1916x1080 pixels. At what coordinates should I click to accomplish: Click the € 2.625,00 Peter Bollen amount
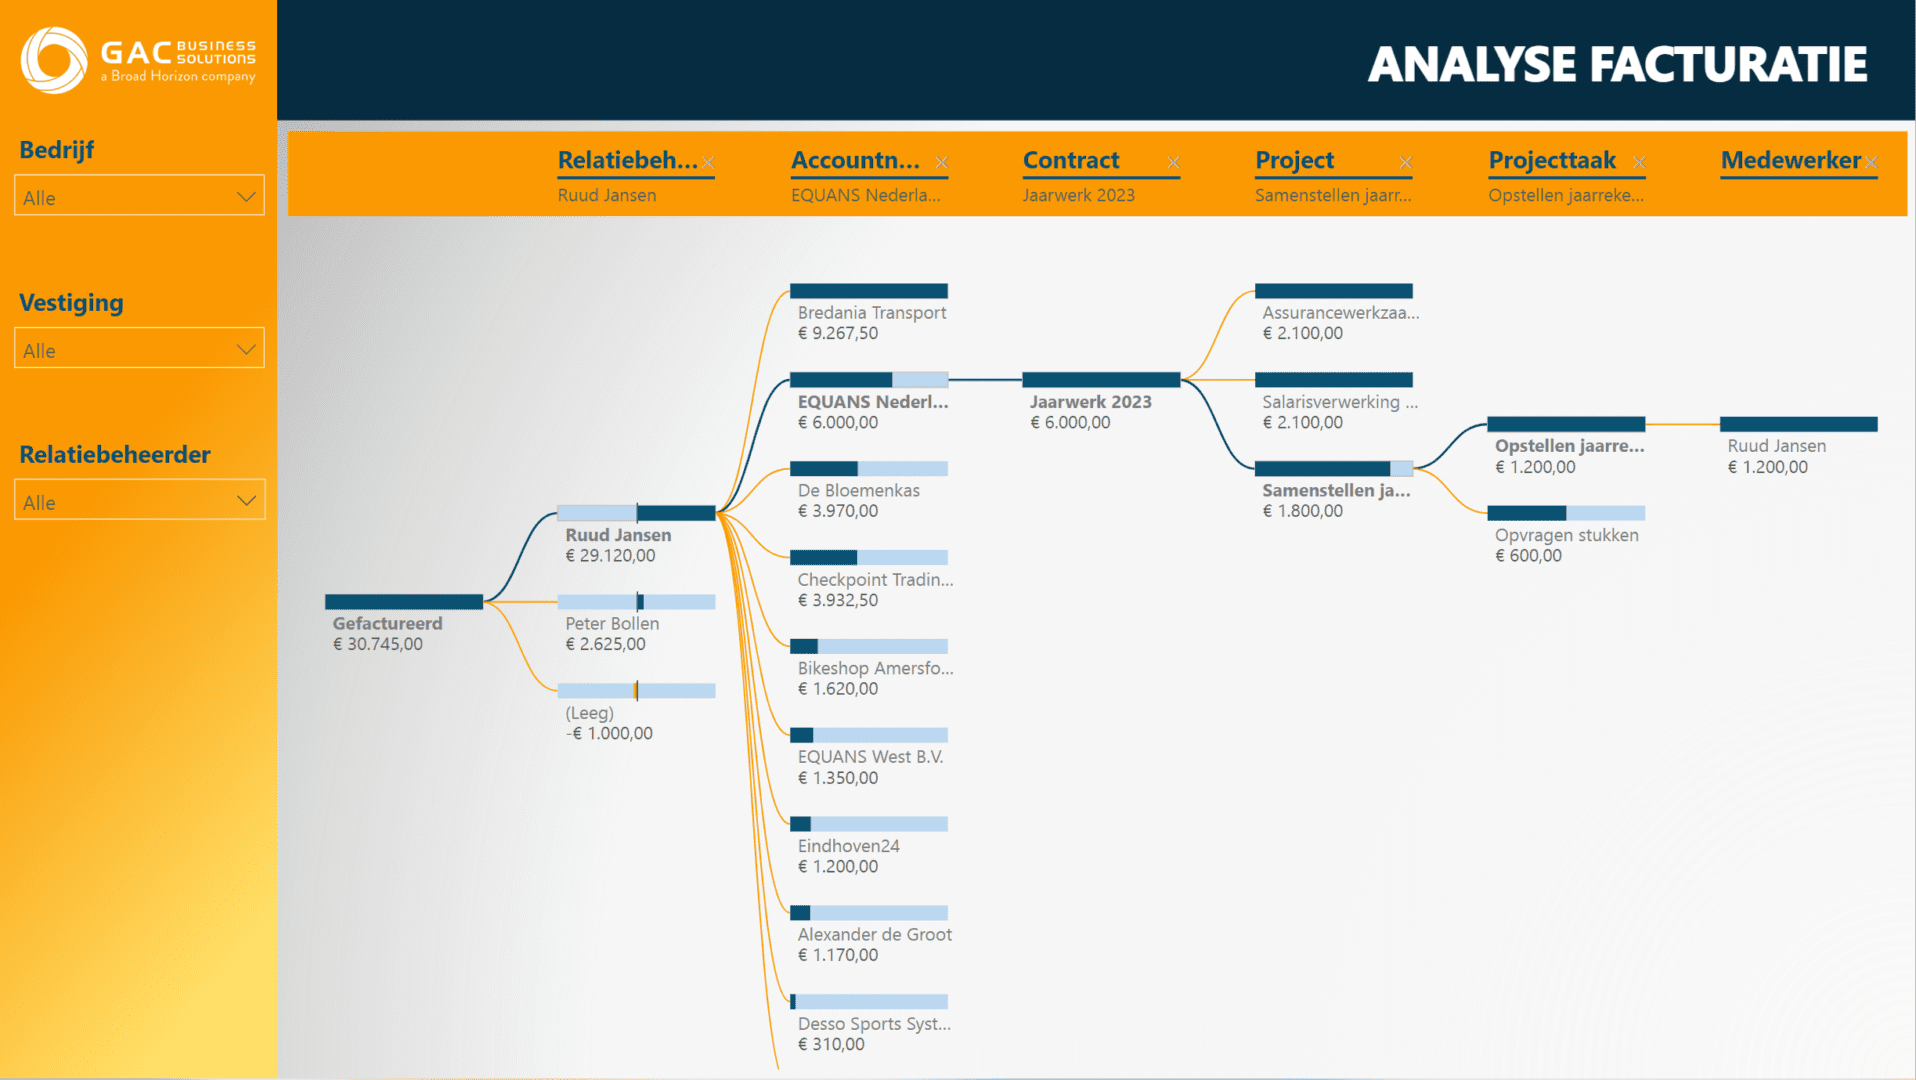click(605, 645)
